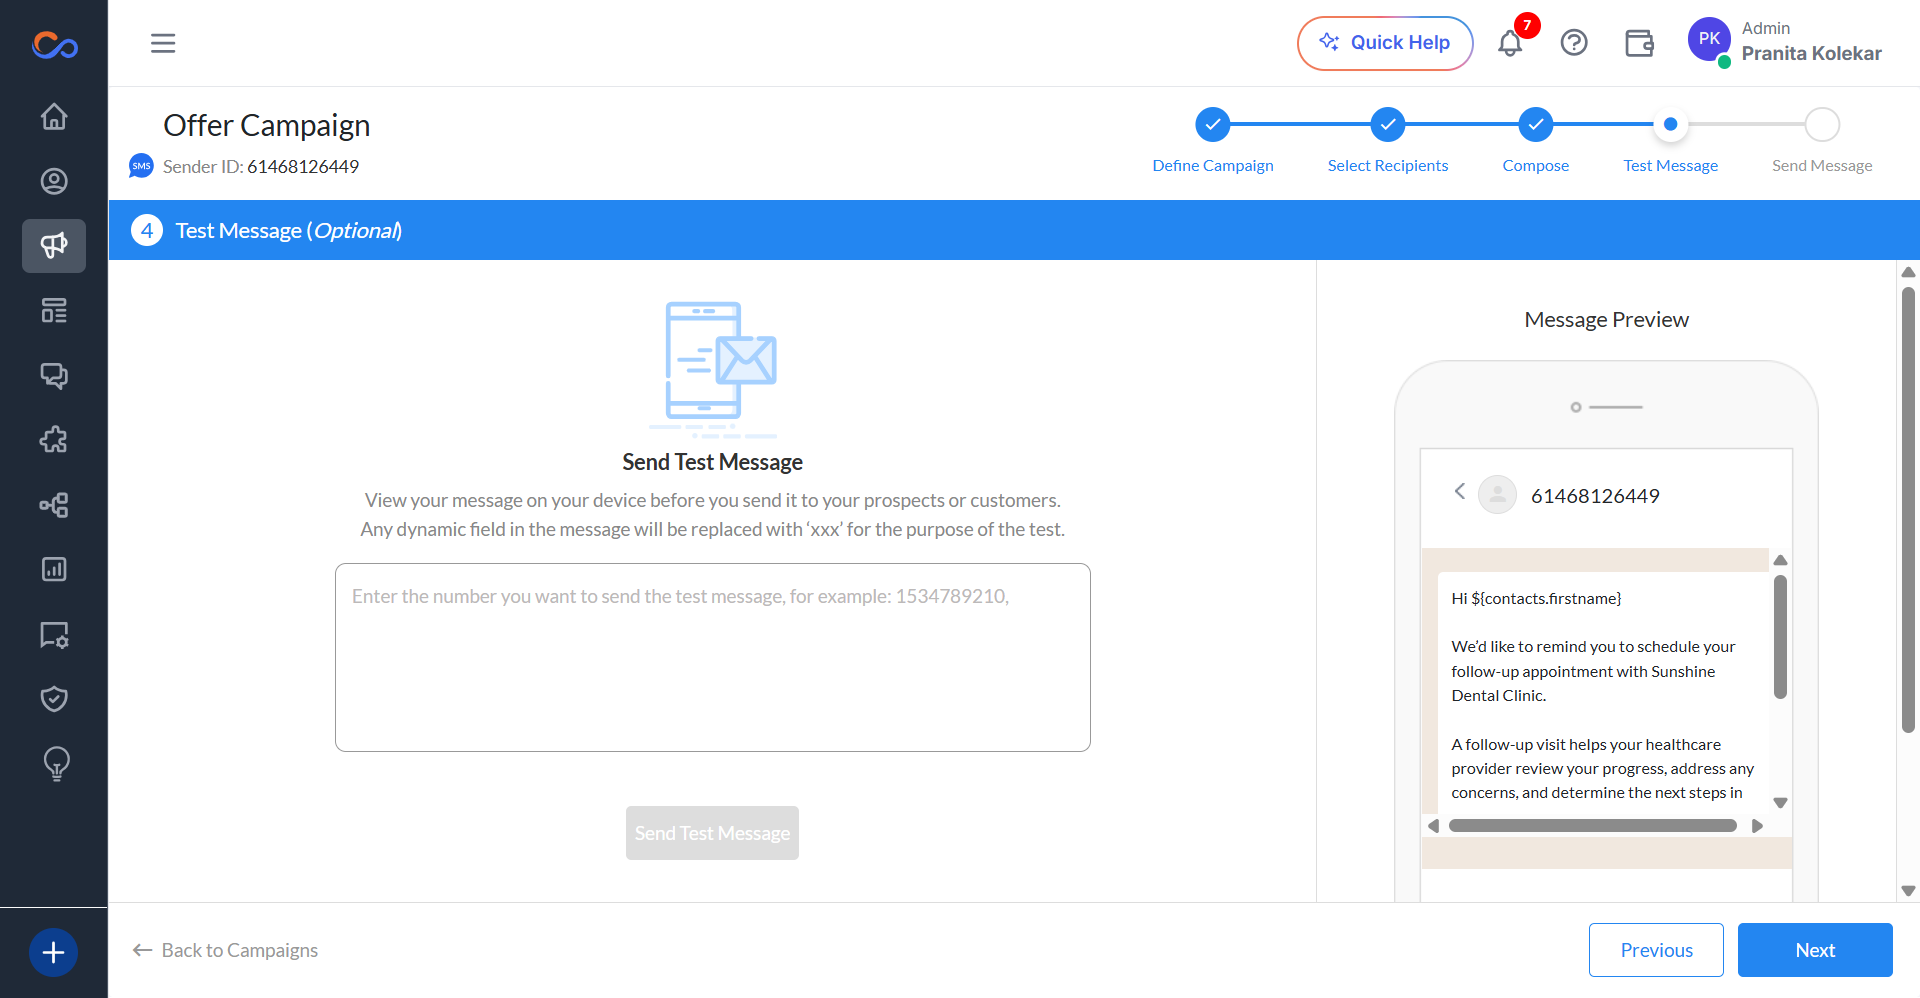Click the help question mark icon
1920x998 pixels.
click(1574, 43)
